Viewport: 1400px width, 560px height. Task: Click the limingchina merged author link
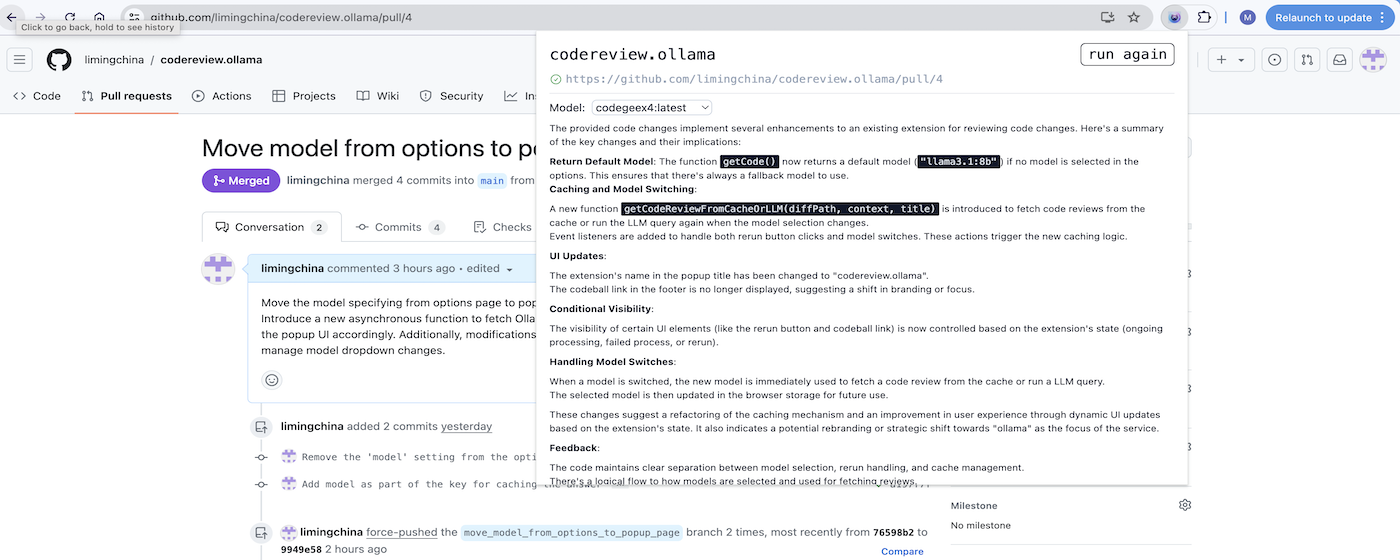pos(318,181)
